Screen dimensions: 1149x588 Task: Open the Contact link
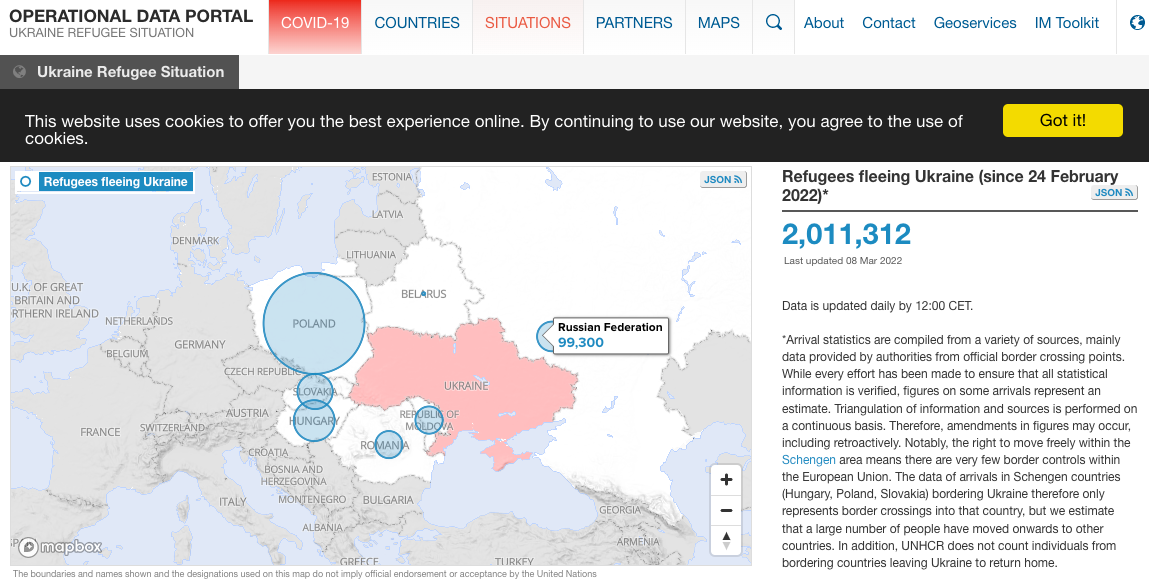click(x=889, y=23)
